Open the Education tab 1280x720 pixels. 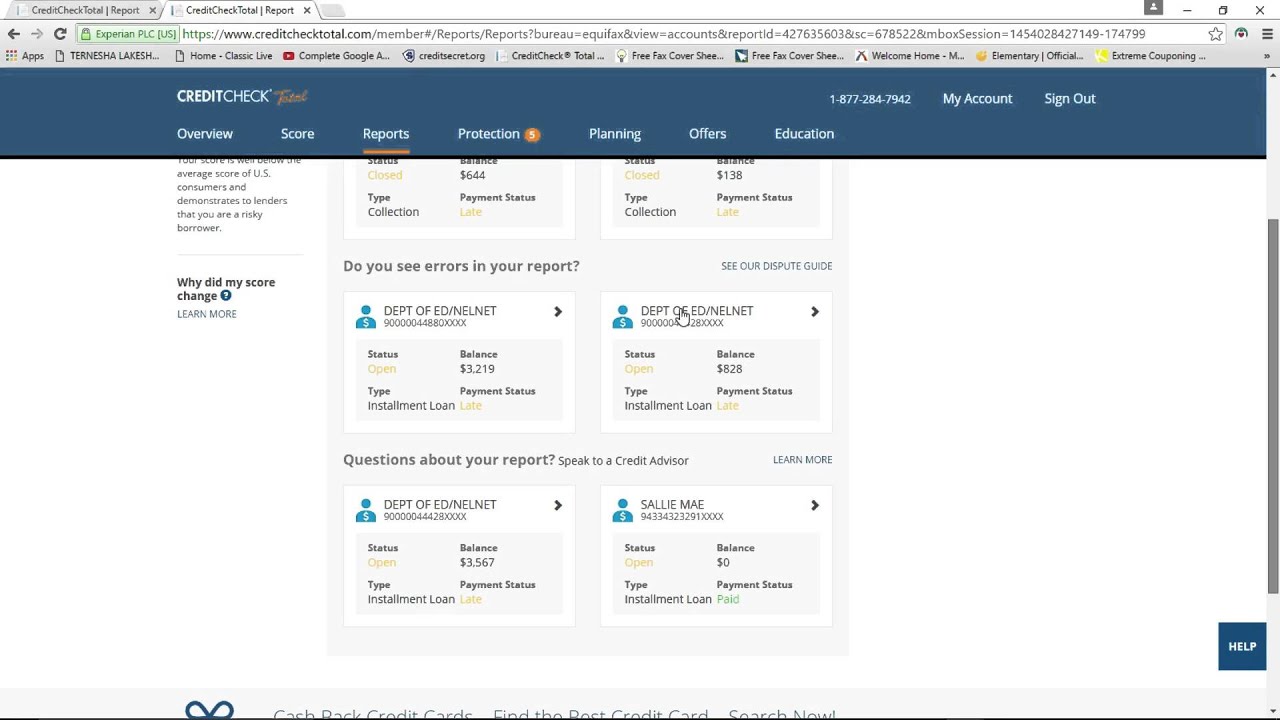(x=804, y=134)
